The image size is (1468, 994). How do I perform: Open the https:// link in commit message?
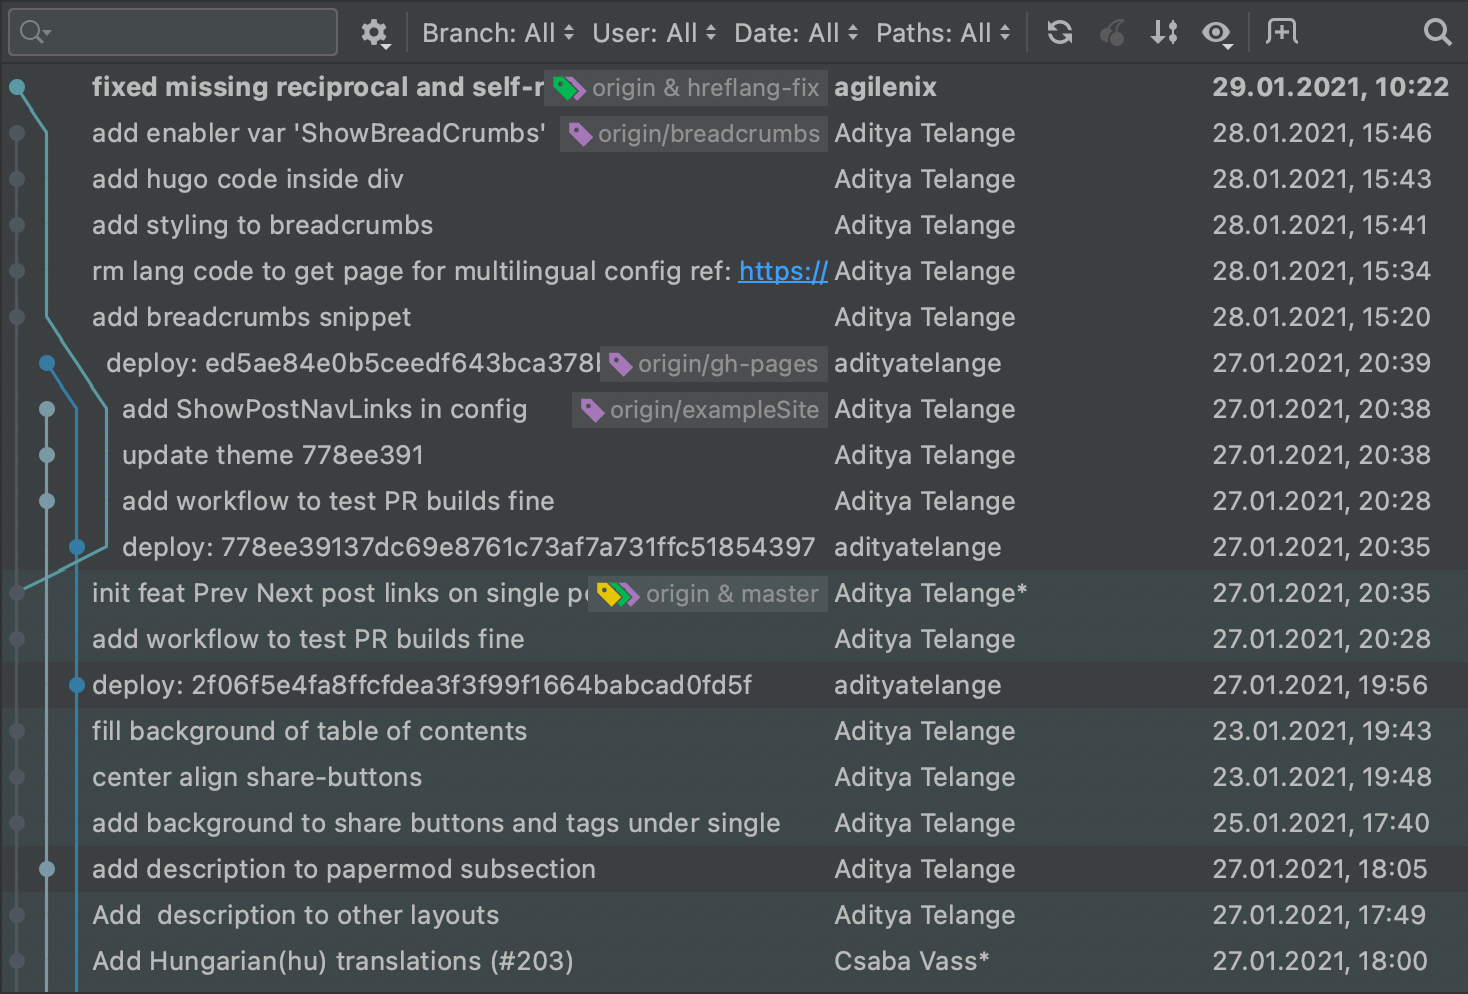click(783, 271)
